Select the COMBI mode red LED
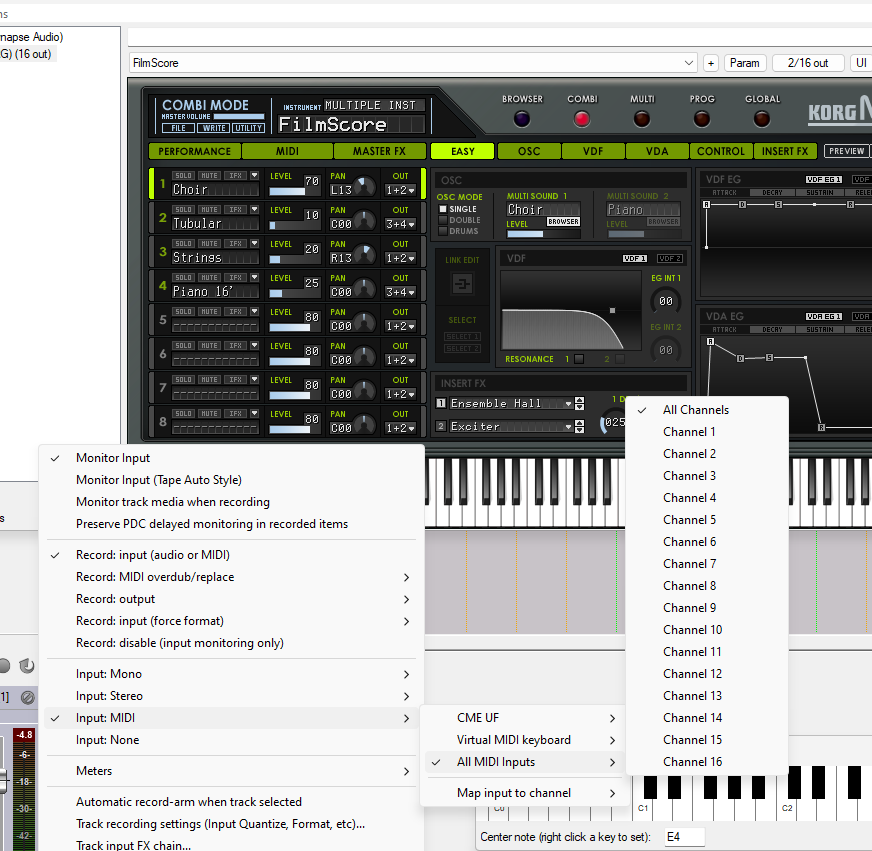 point(582,119)
